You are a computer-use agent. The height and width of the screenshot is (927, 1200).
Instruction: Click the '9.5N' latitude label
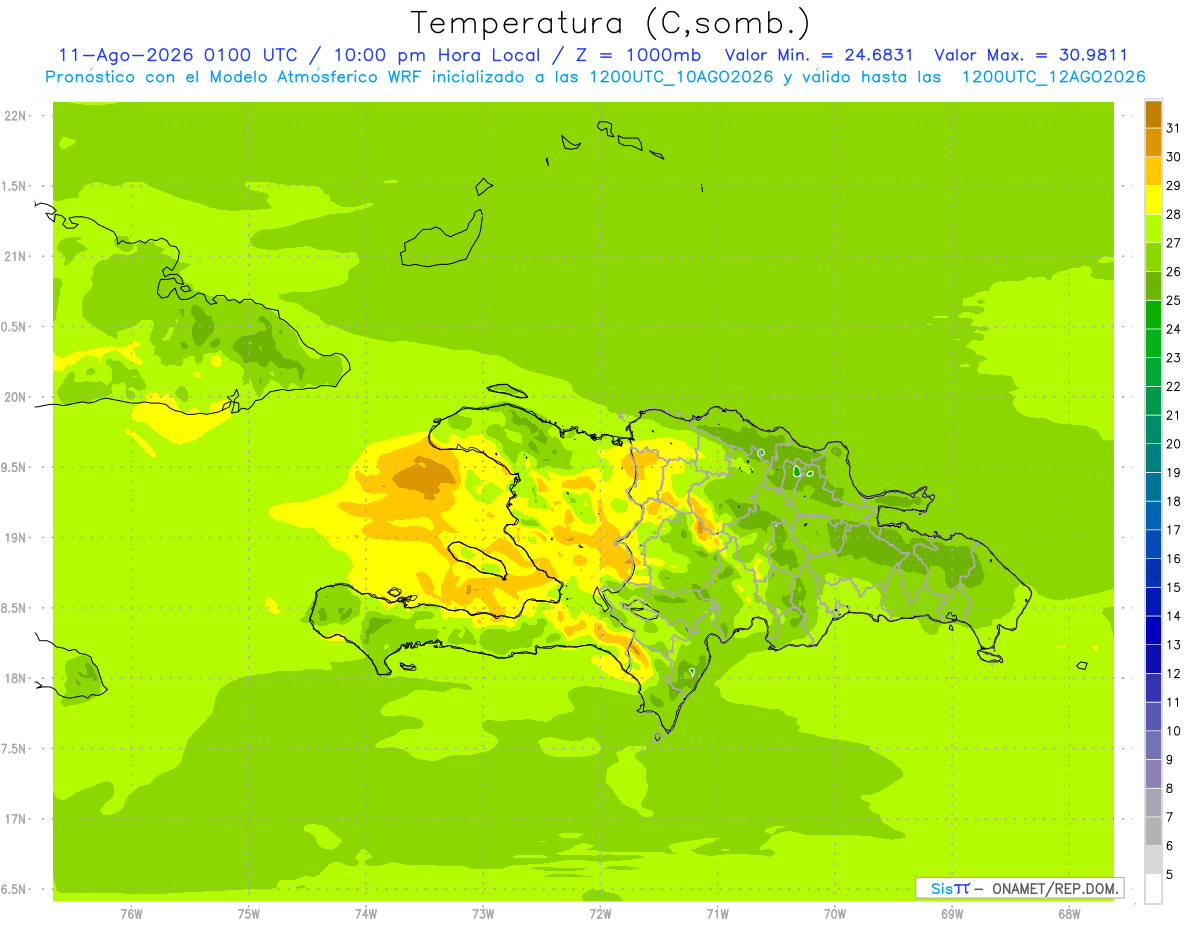point(14,468)
